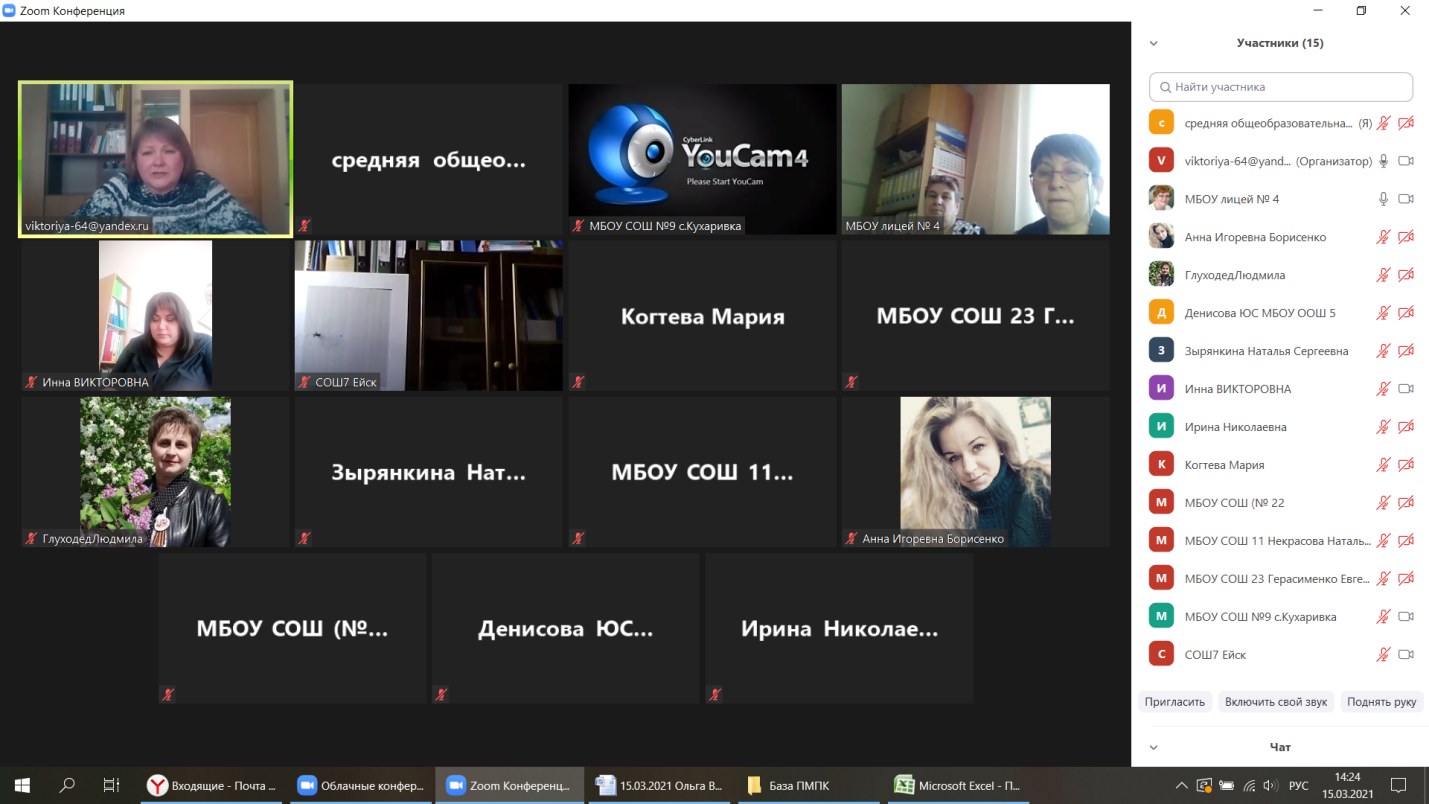Click muted microphone icon for Когтева Мария
This screenshot has height=804, width=1429.
(x=1383, y=465)
